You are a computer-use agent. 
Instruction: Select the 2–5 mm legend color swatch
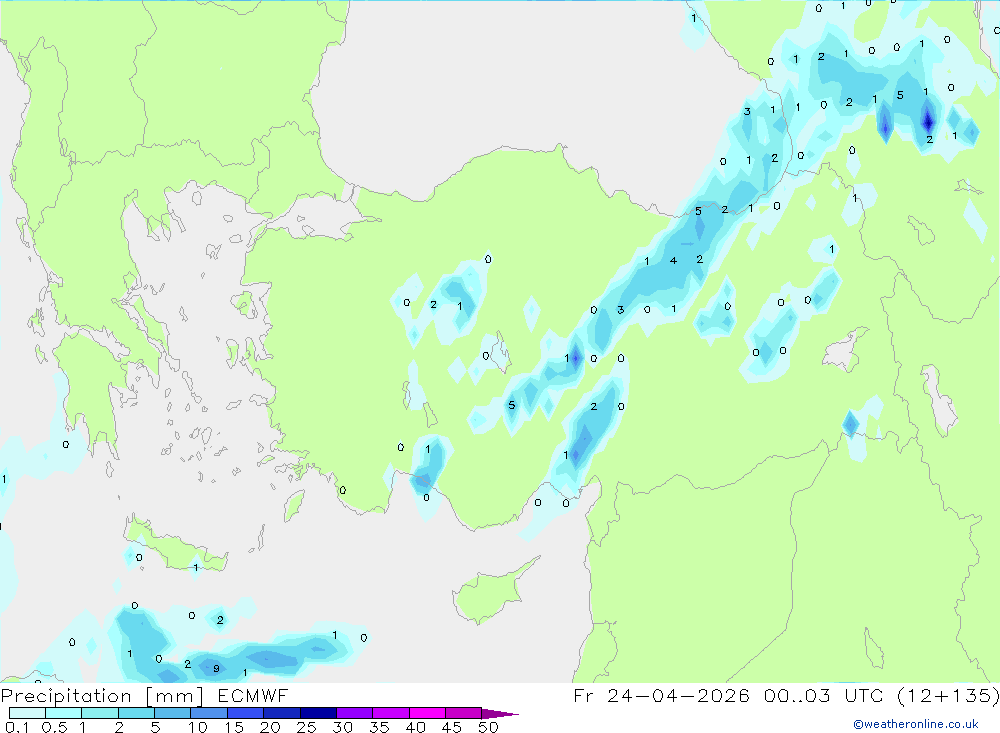[x=136, y=713]
